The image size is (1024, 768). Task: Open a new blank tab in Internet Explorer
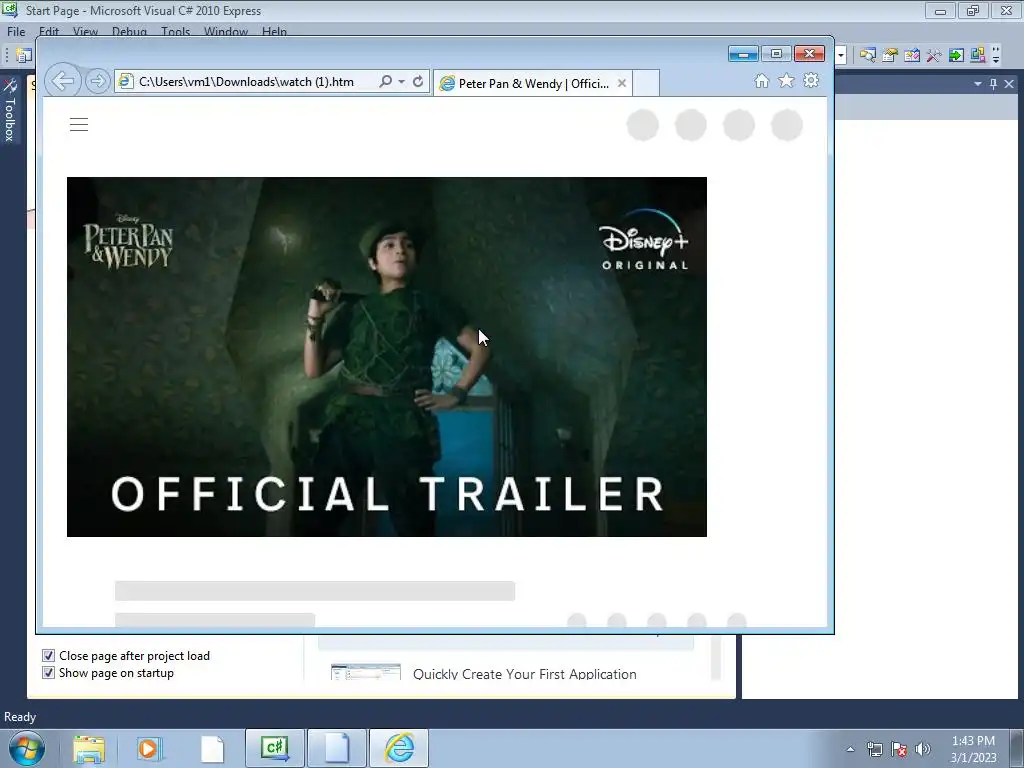pyautogui.click(x=646, y=84)
